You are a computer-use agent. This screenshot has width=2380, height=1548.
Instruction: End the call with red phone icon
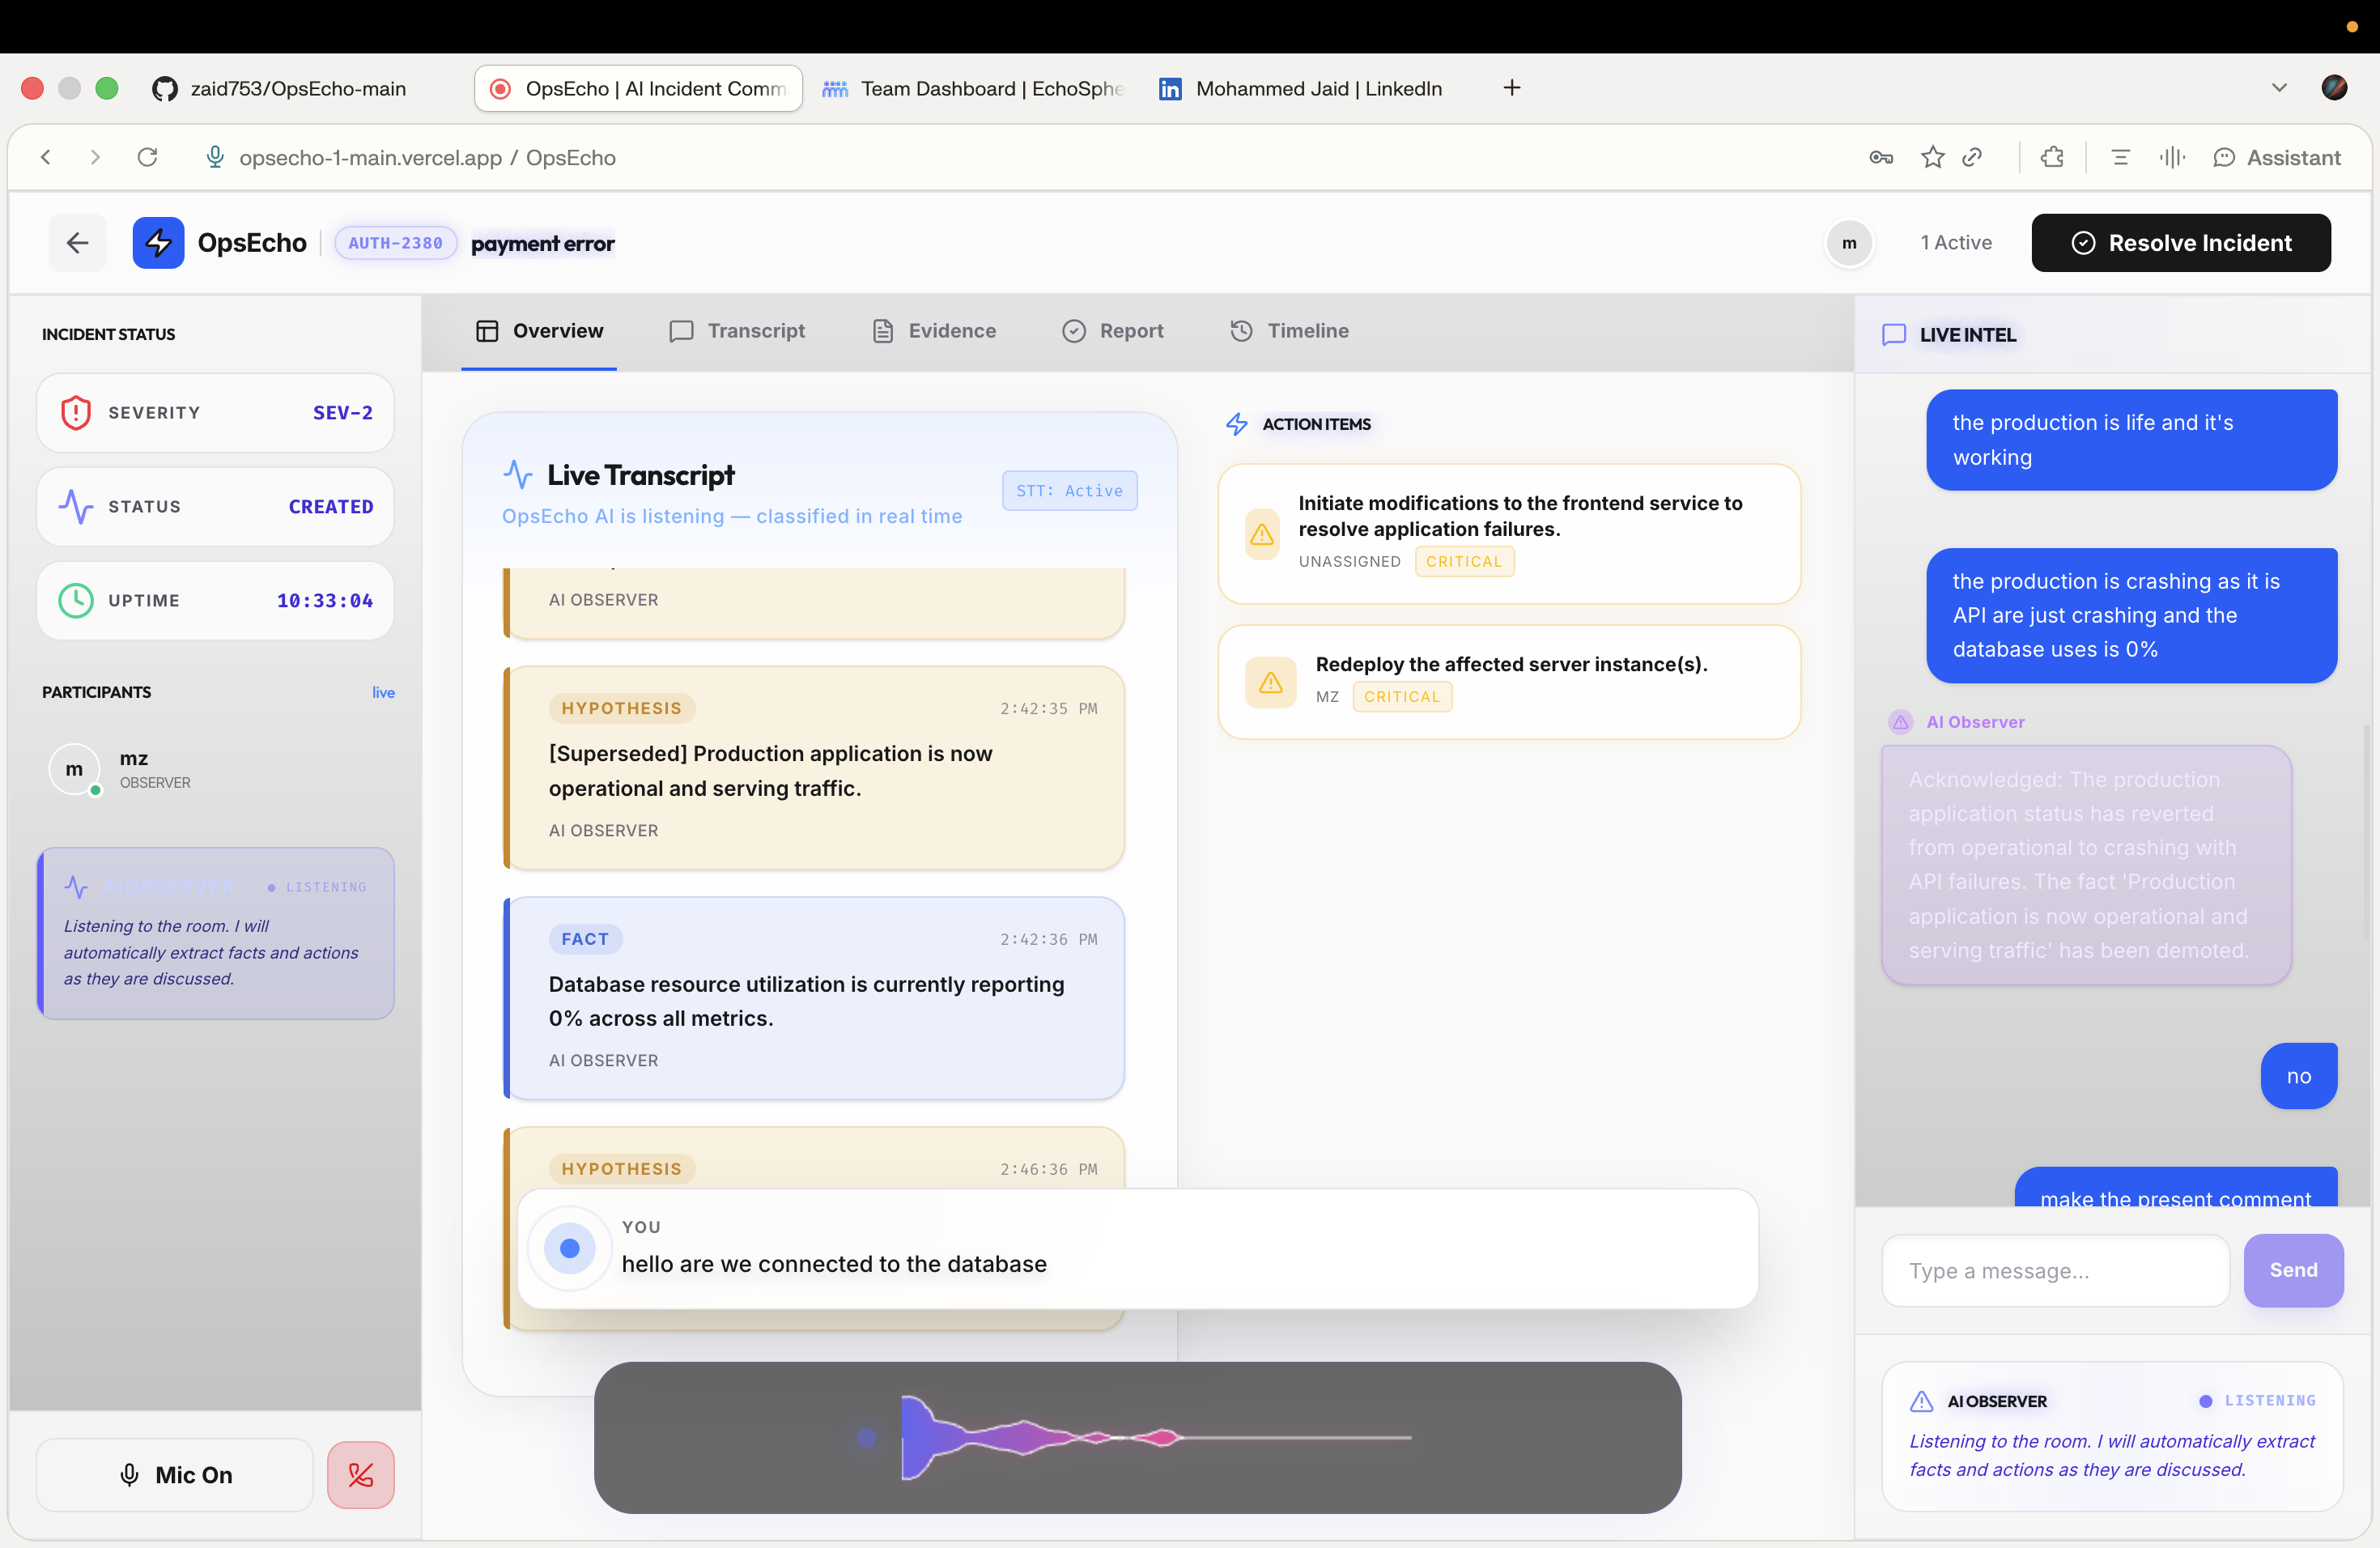click(x=360, y=1474)
